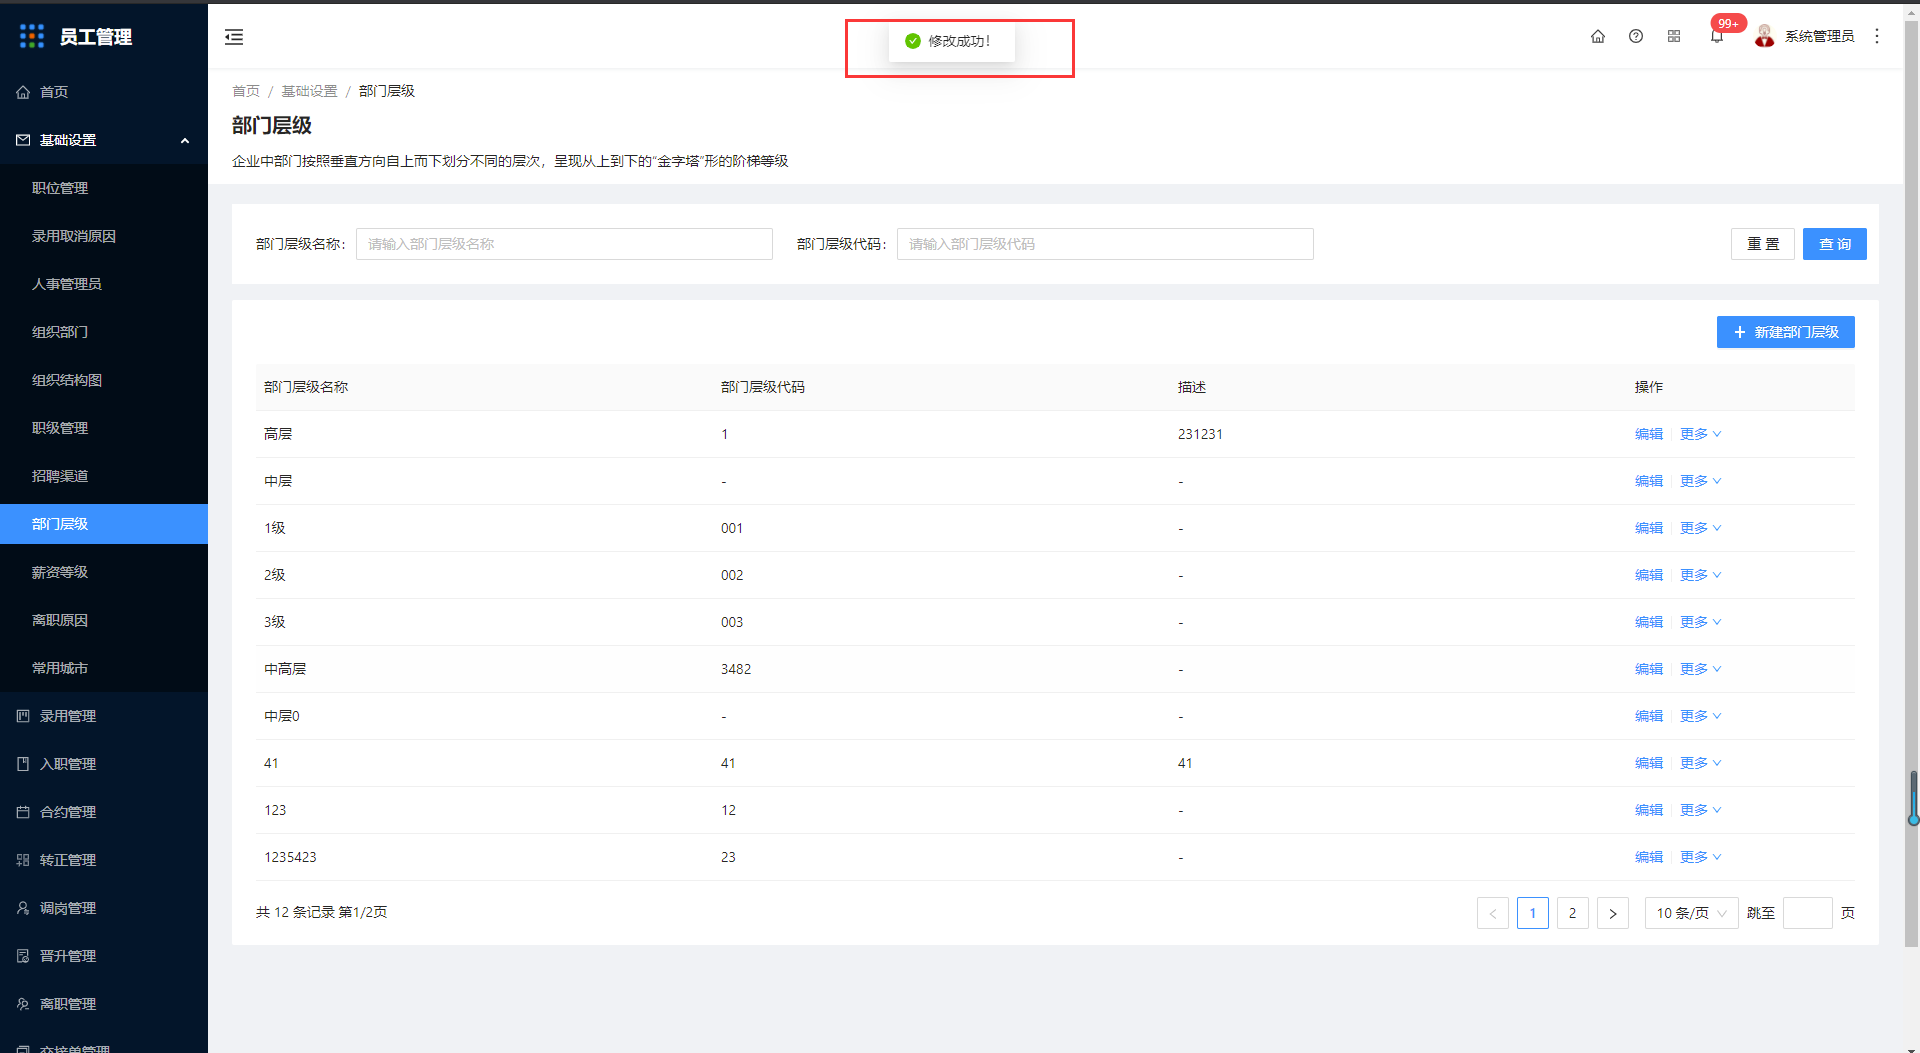Open the home icon in top bar
The image size is (1920, 1053).
coord(1598,36)
